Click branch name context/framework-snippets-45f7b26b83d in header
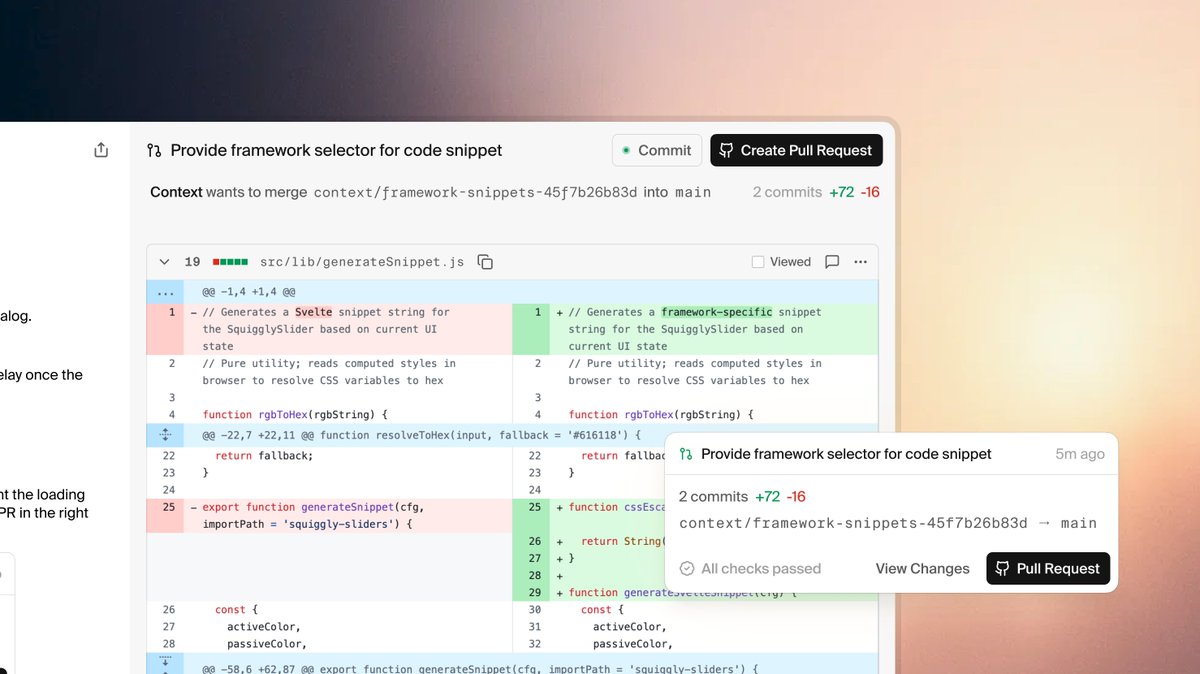Image resolution: width=1200 pixels, height=674 pixels. (475, 192)
